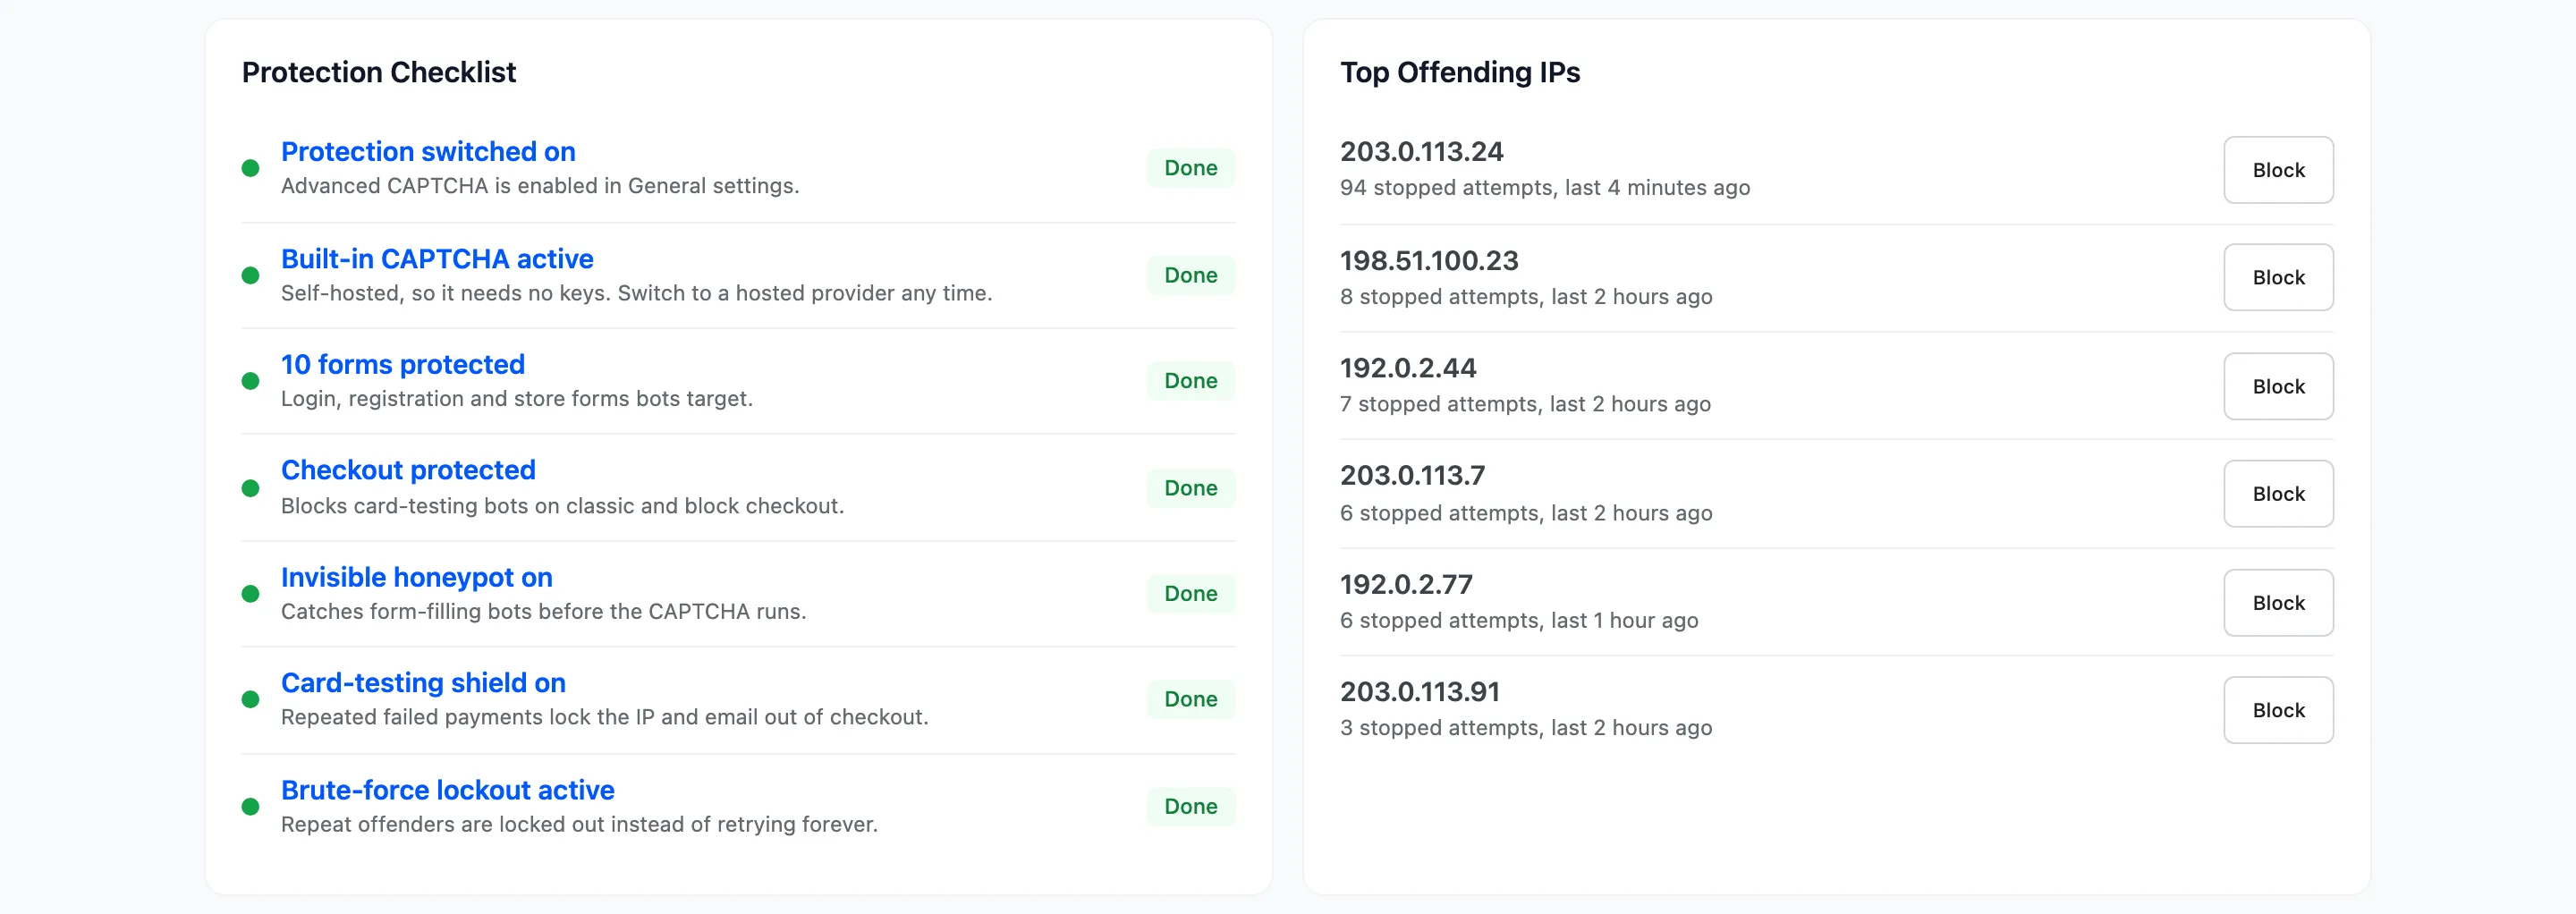Open the 'Invisible honeypot on' link
The width and height of the screenshot is (2576, 914).
(417, 577)
